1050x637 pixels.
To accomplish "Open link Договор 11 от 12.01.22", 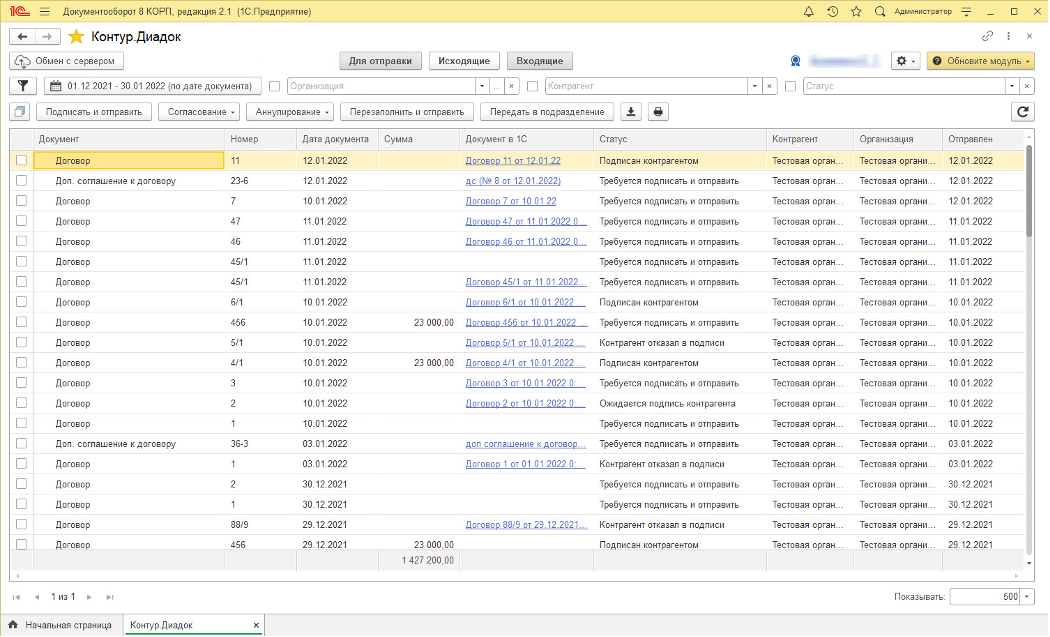I will [513, 161].
